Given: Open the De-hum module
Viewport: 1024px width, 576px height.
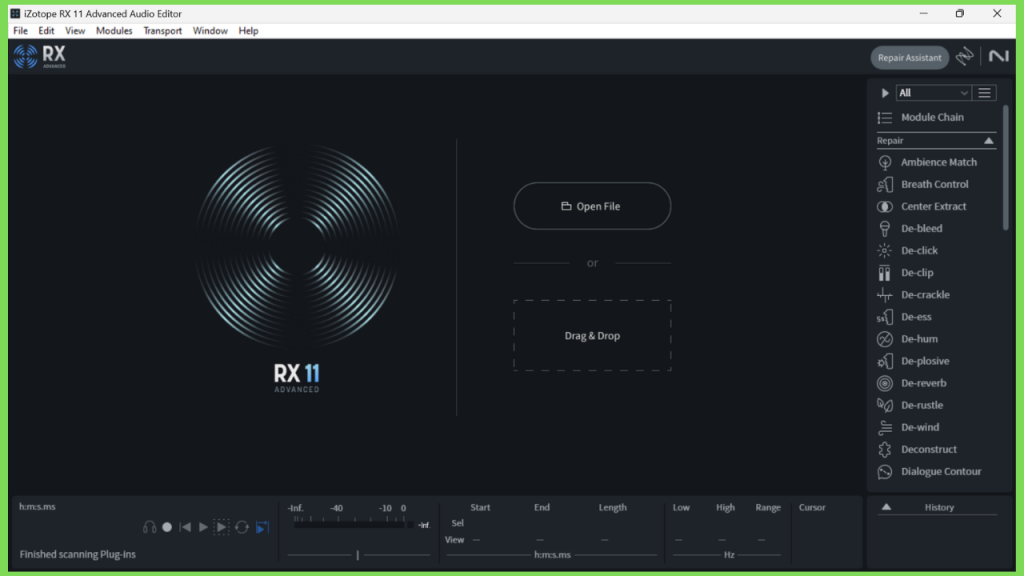Looking at the screenshot, I should tap(908, 339).
